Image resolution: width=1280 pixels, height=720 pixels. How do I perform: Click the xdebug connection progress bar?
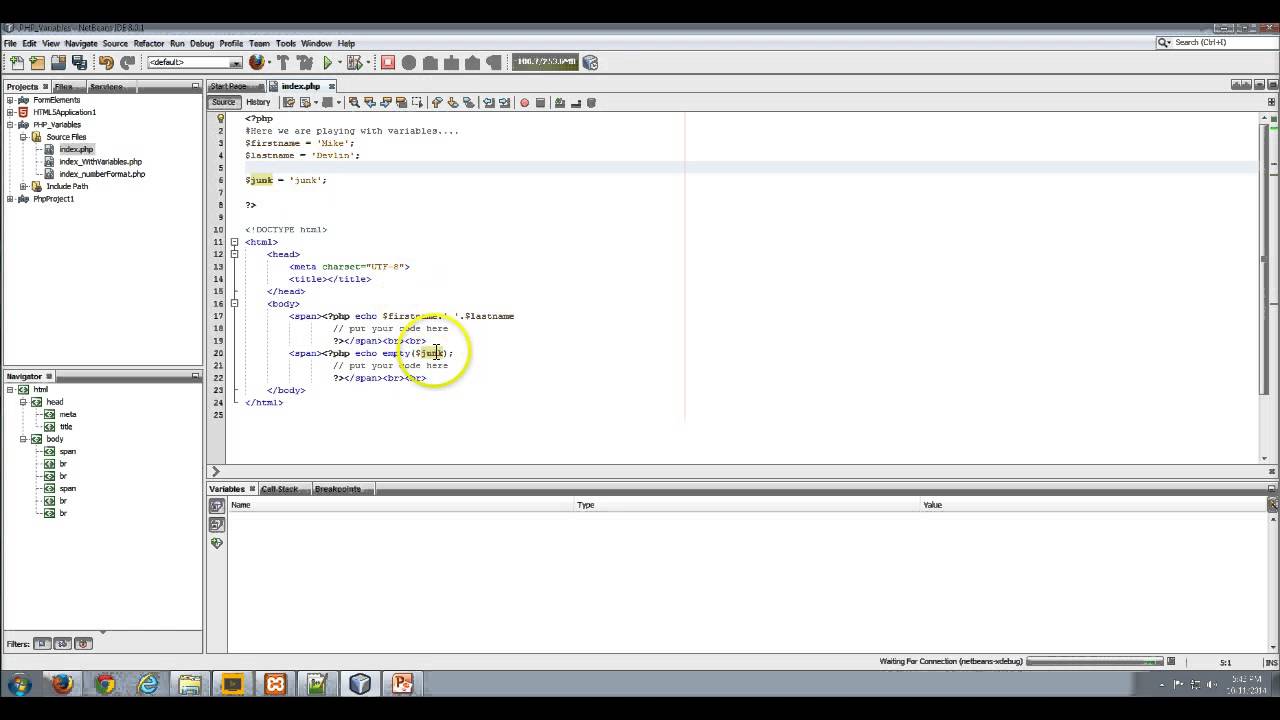point(1095,661)
